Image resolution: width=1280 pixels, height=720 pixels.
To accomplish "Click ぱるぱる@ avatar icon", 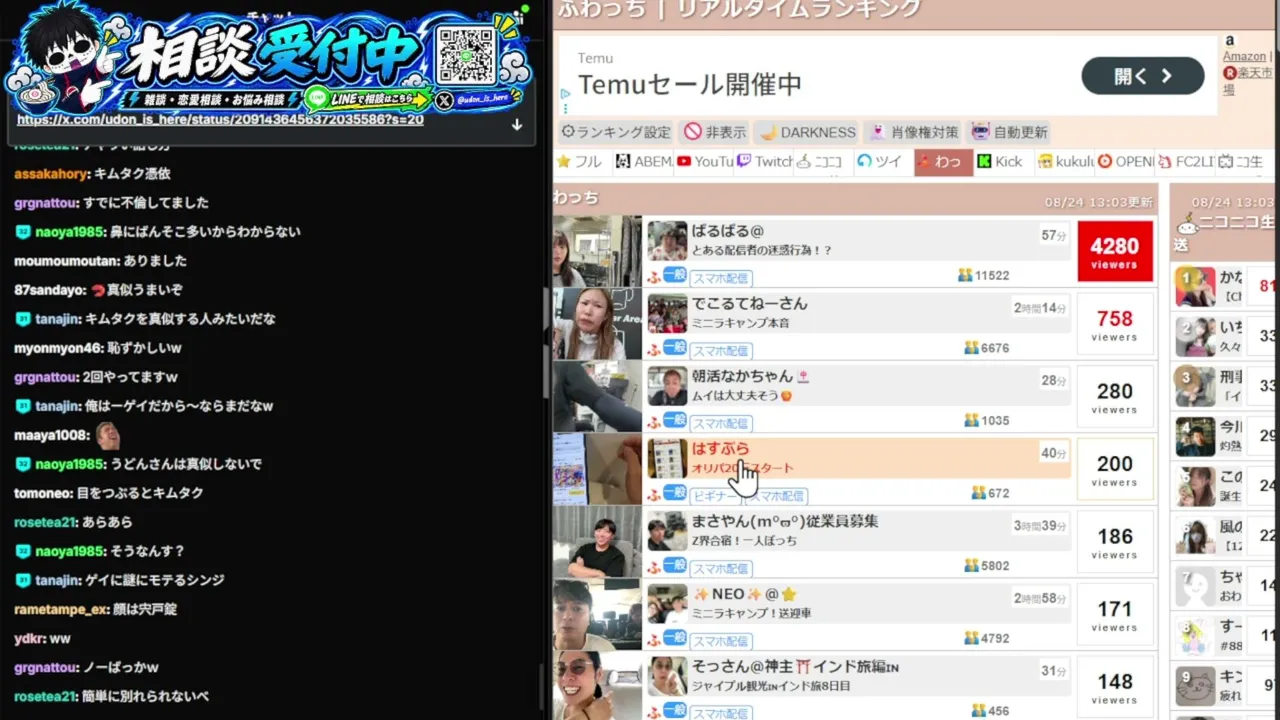I will [x=667, y=241].
